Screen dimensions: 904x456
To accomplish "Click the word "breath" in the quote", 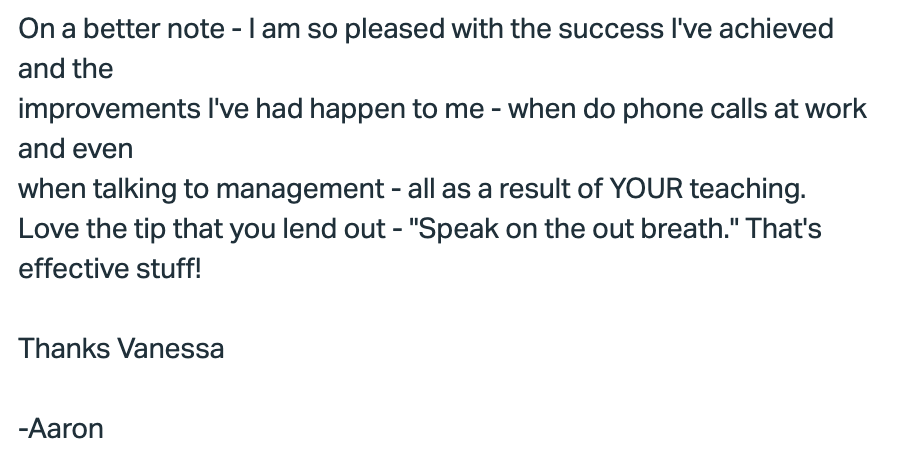I will 684,229.
